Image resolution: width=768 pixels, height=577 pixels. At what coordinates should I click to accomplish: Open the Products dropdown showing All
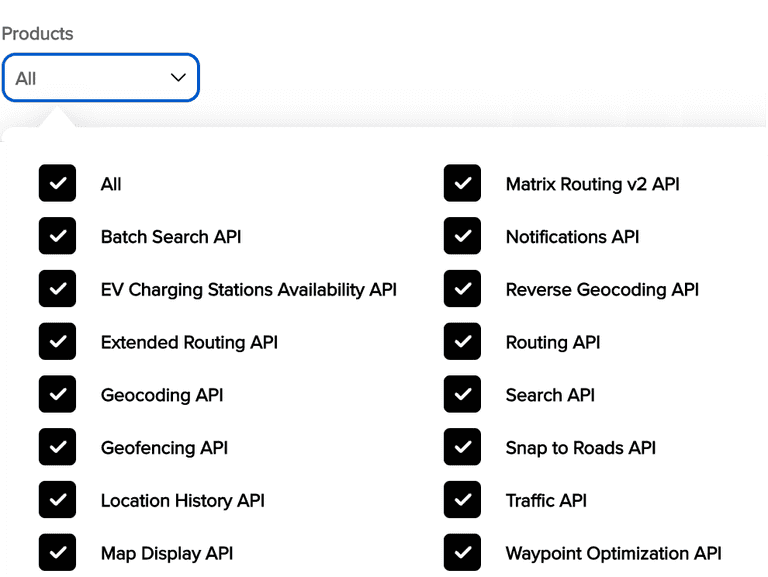(x=100, y=78)
